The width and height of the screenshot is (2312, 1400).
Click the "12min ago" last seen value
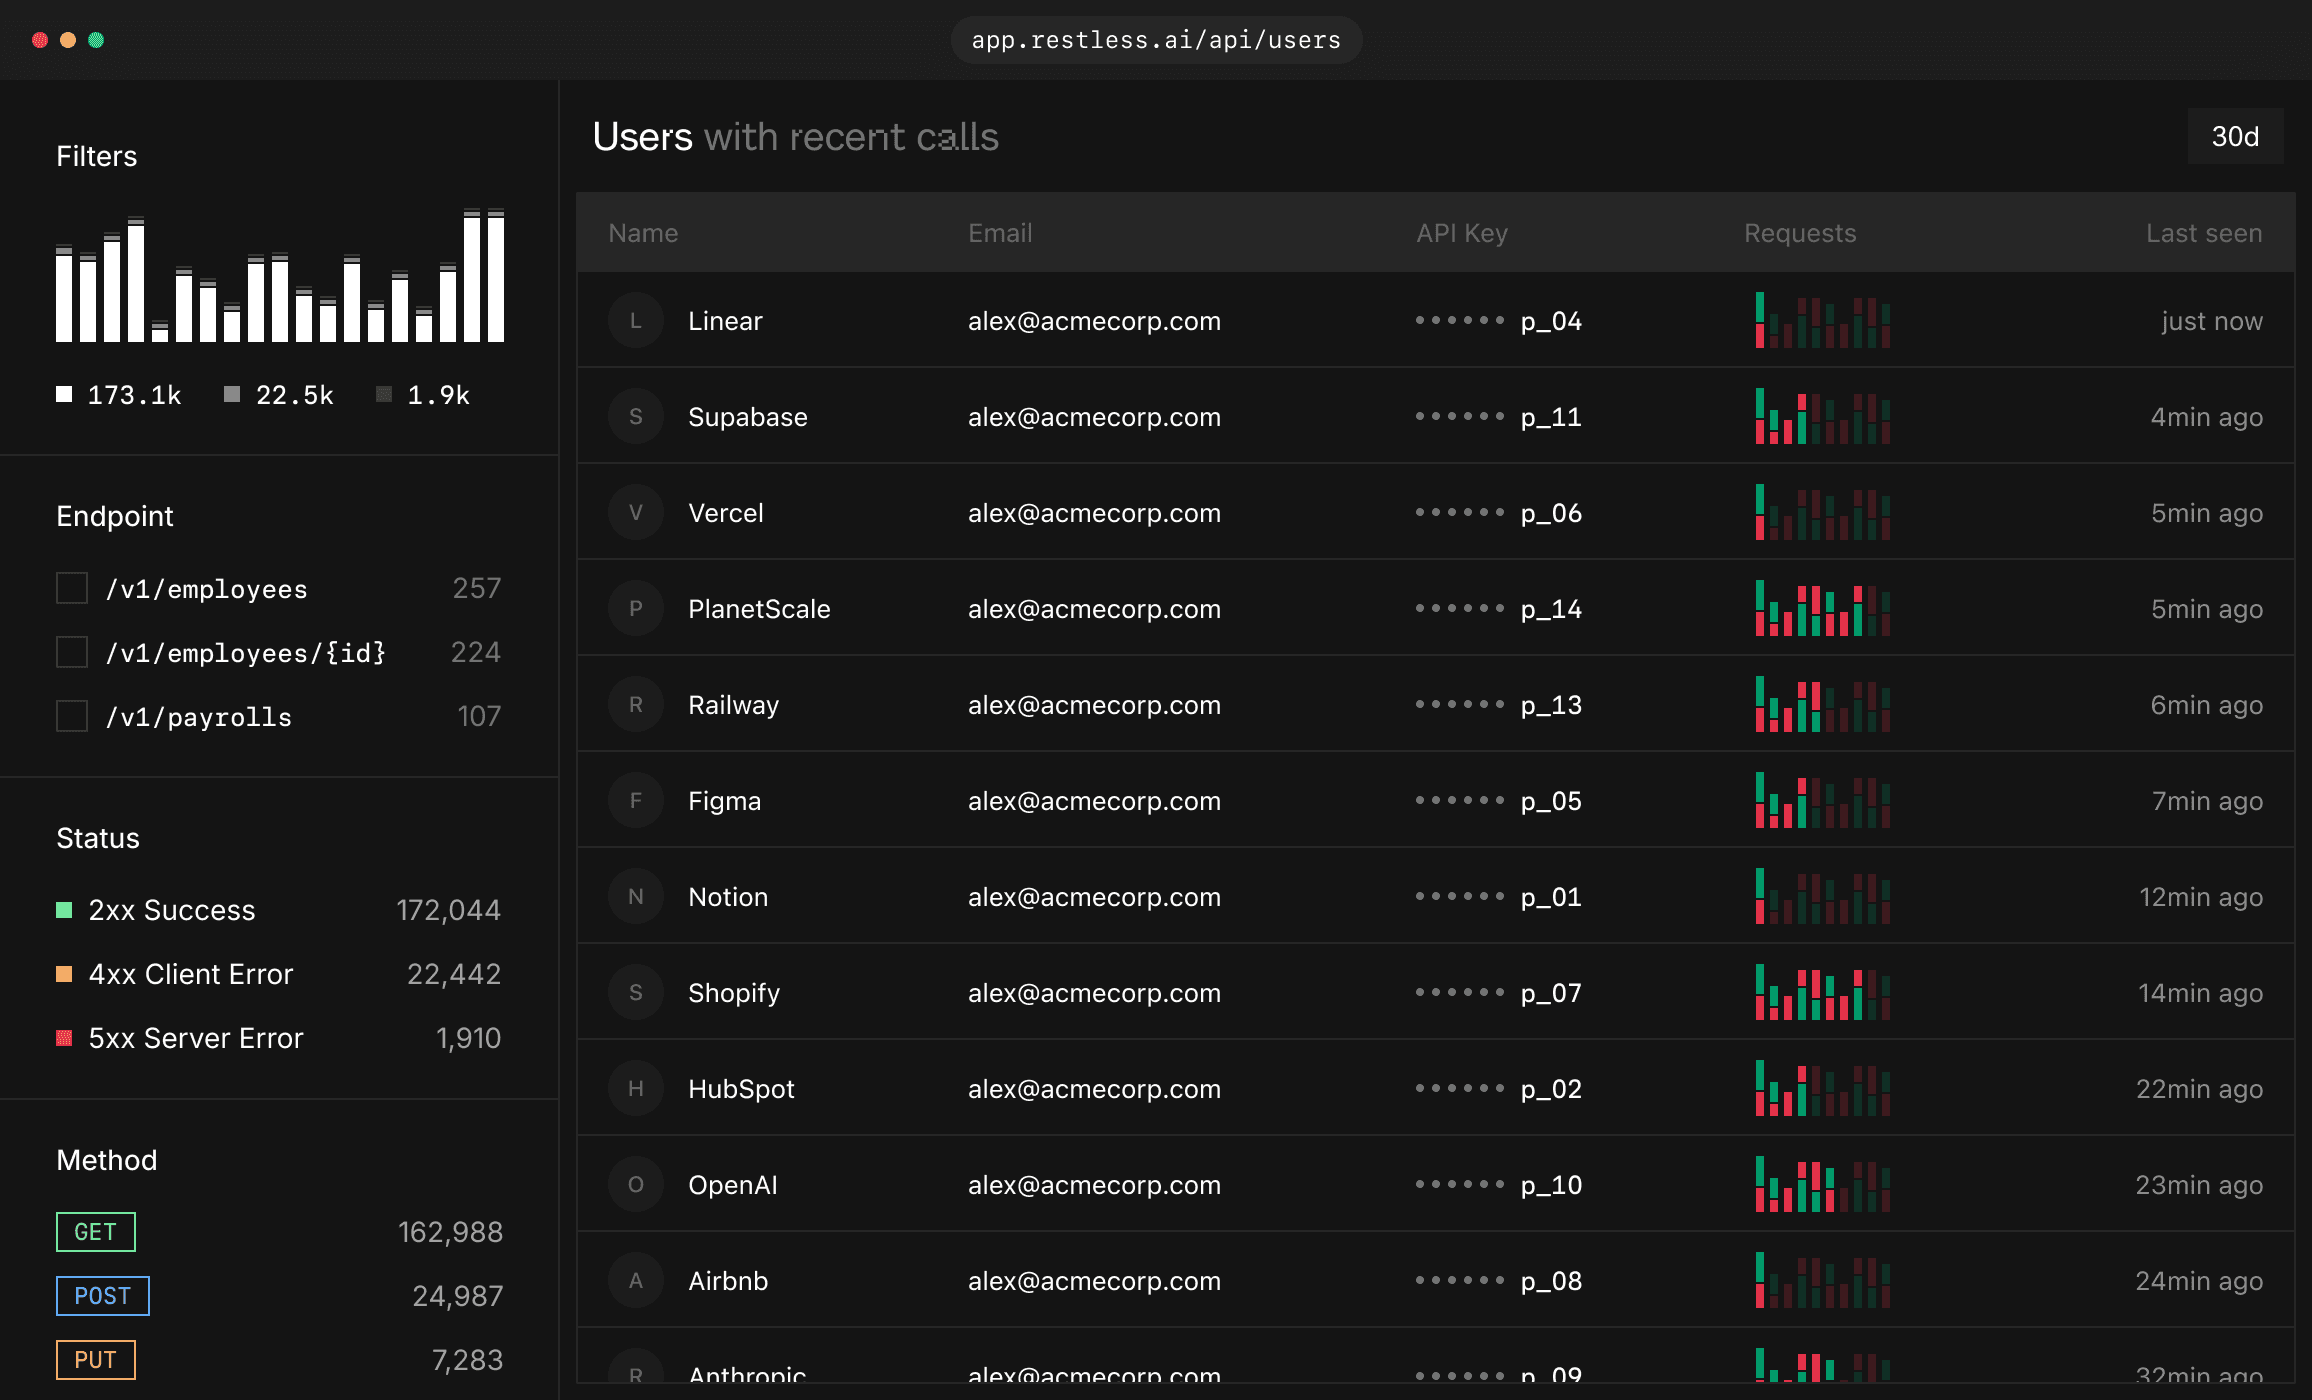(x=2201, y=897)
